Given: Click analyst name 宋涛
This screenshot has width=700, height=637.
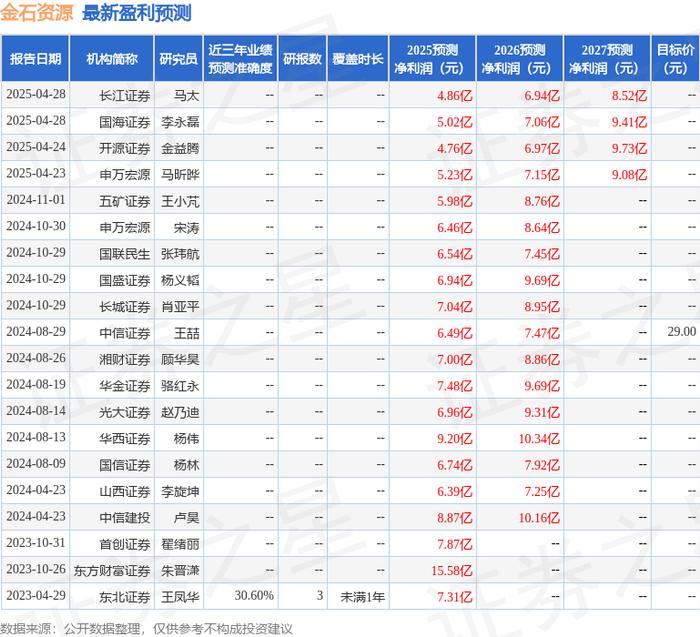Looking at the screenshot, I should (x=186, y=228).
